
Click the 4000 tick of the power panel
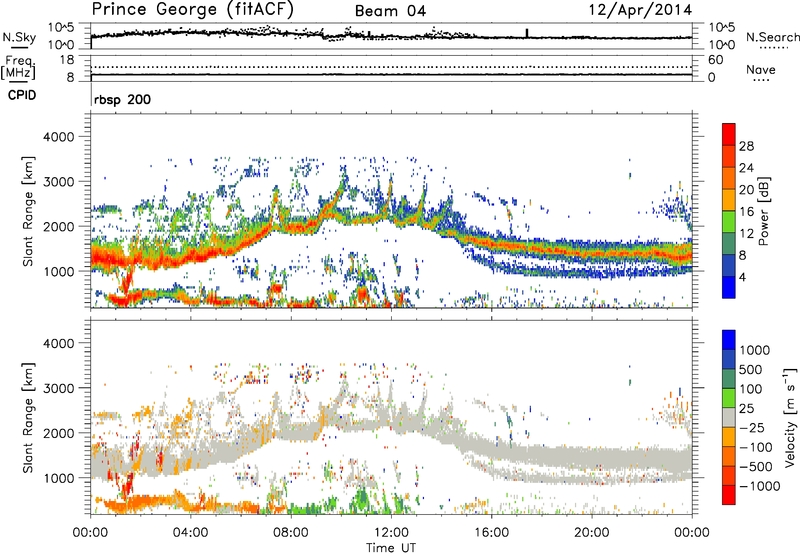point(58,137)
